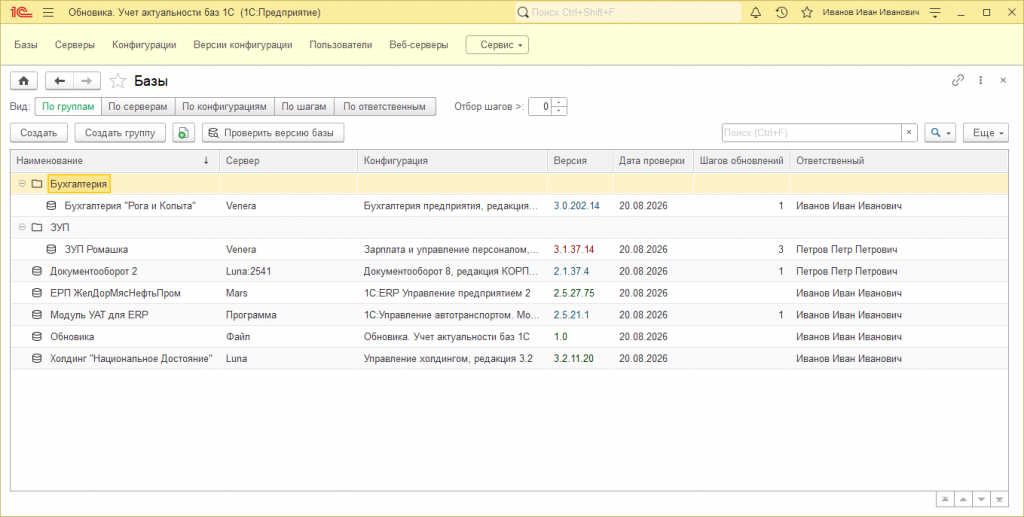Open the Версии конфигурации section
This screenshot has width=1024, height=517.
coord(243,45)
